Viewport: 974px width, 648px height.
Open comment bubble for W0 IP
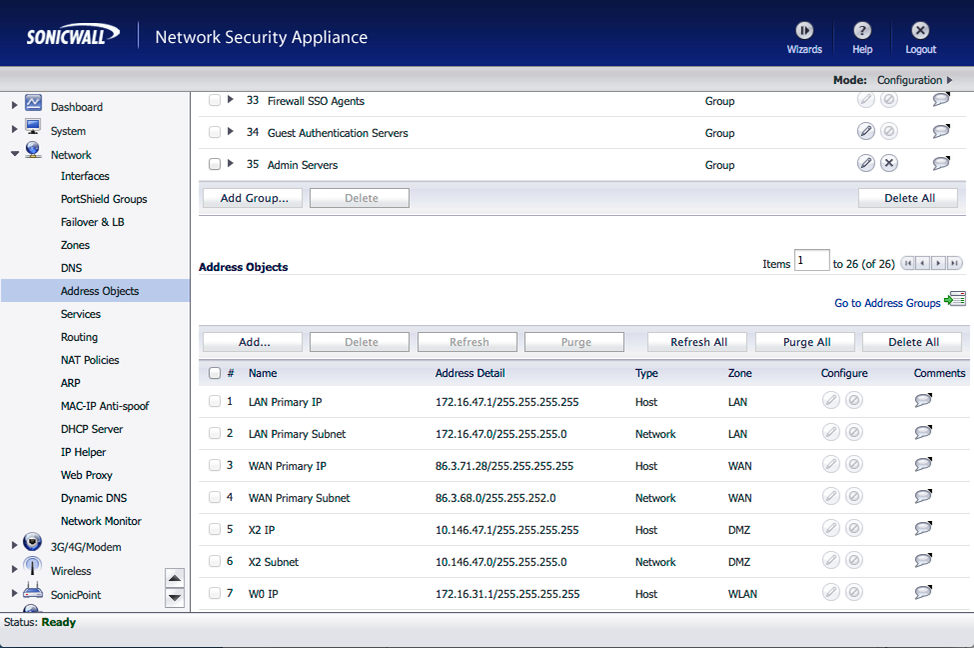click(x=923, y=593)
